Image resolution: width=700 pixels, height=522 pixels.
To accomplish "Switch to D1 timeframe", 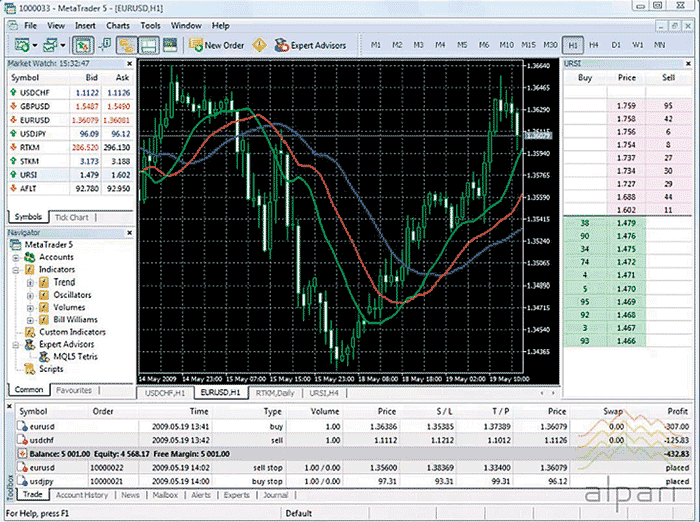I will coord(616,45).
